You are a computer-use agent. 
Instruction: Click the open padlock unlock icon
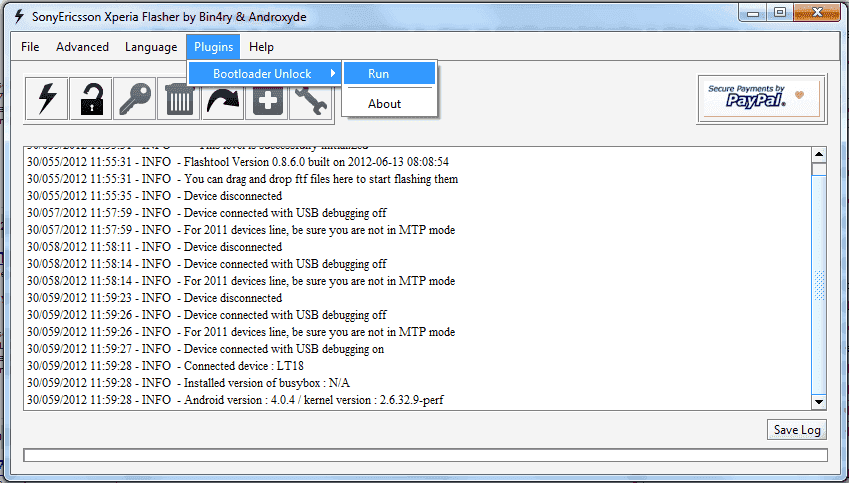click(x=91, y=99)
